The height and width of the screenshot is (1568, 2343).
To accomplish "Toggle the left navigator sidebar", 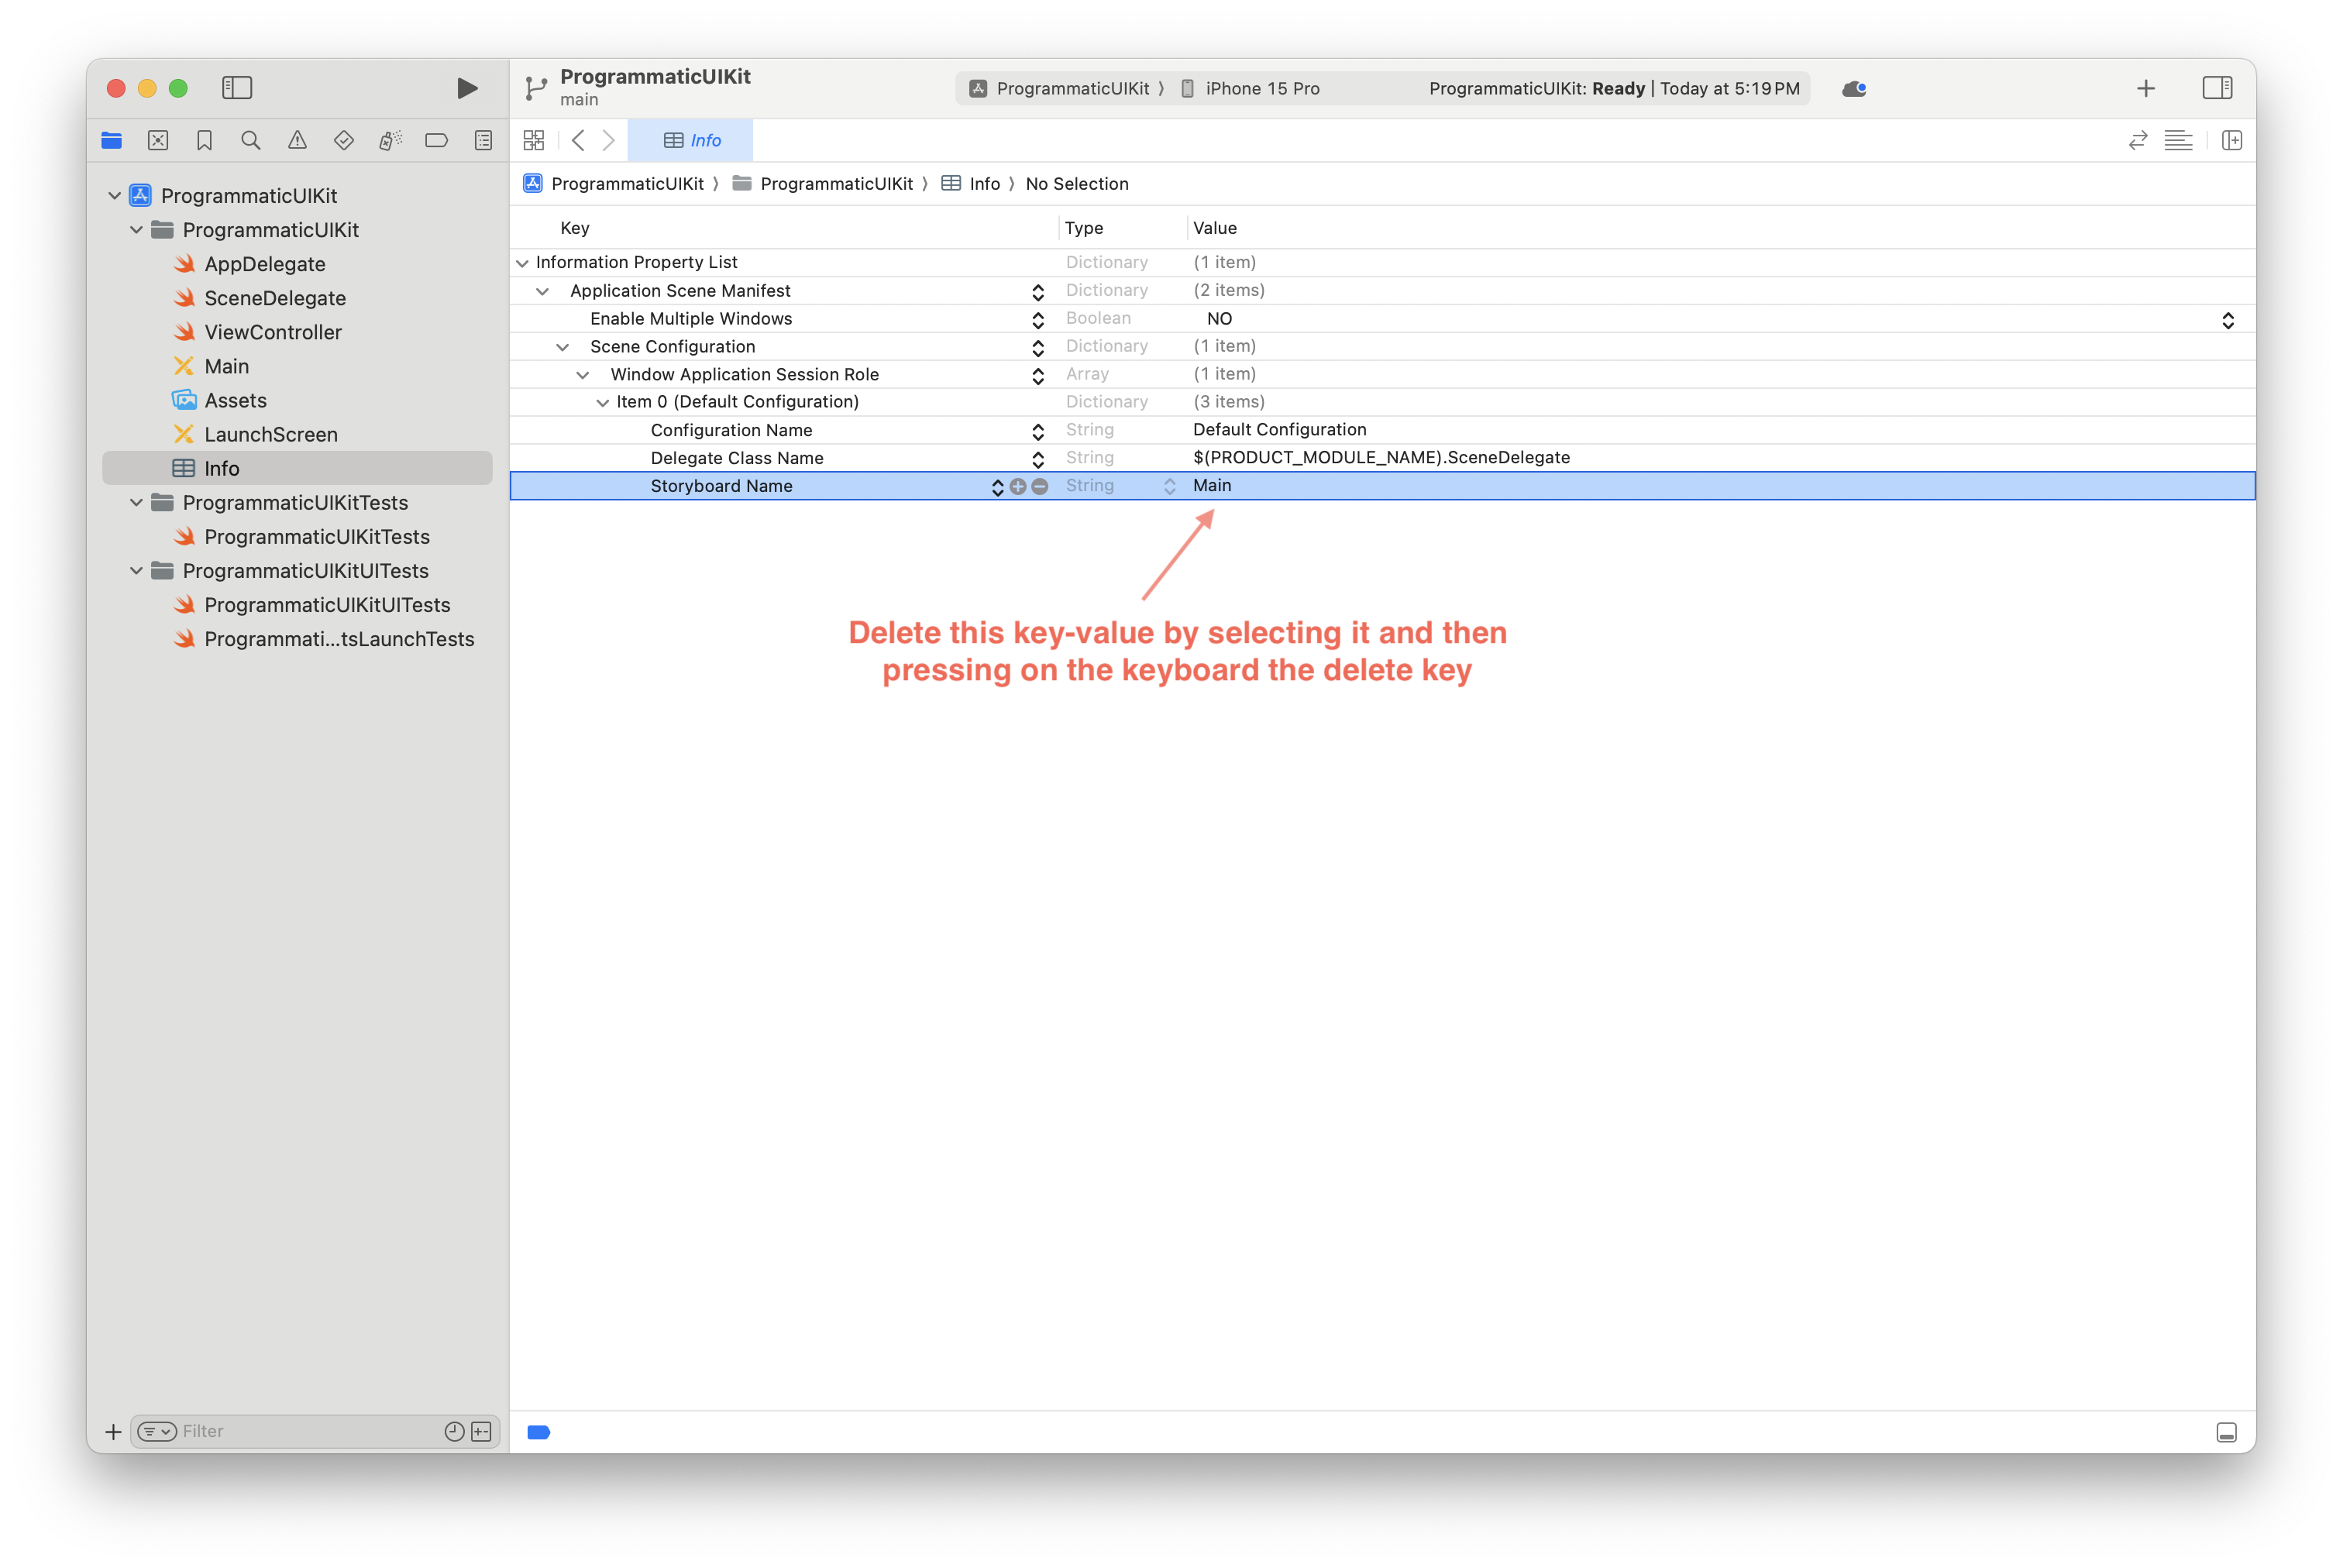I will [237, 88].
